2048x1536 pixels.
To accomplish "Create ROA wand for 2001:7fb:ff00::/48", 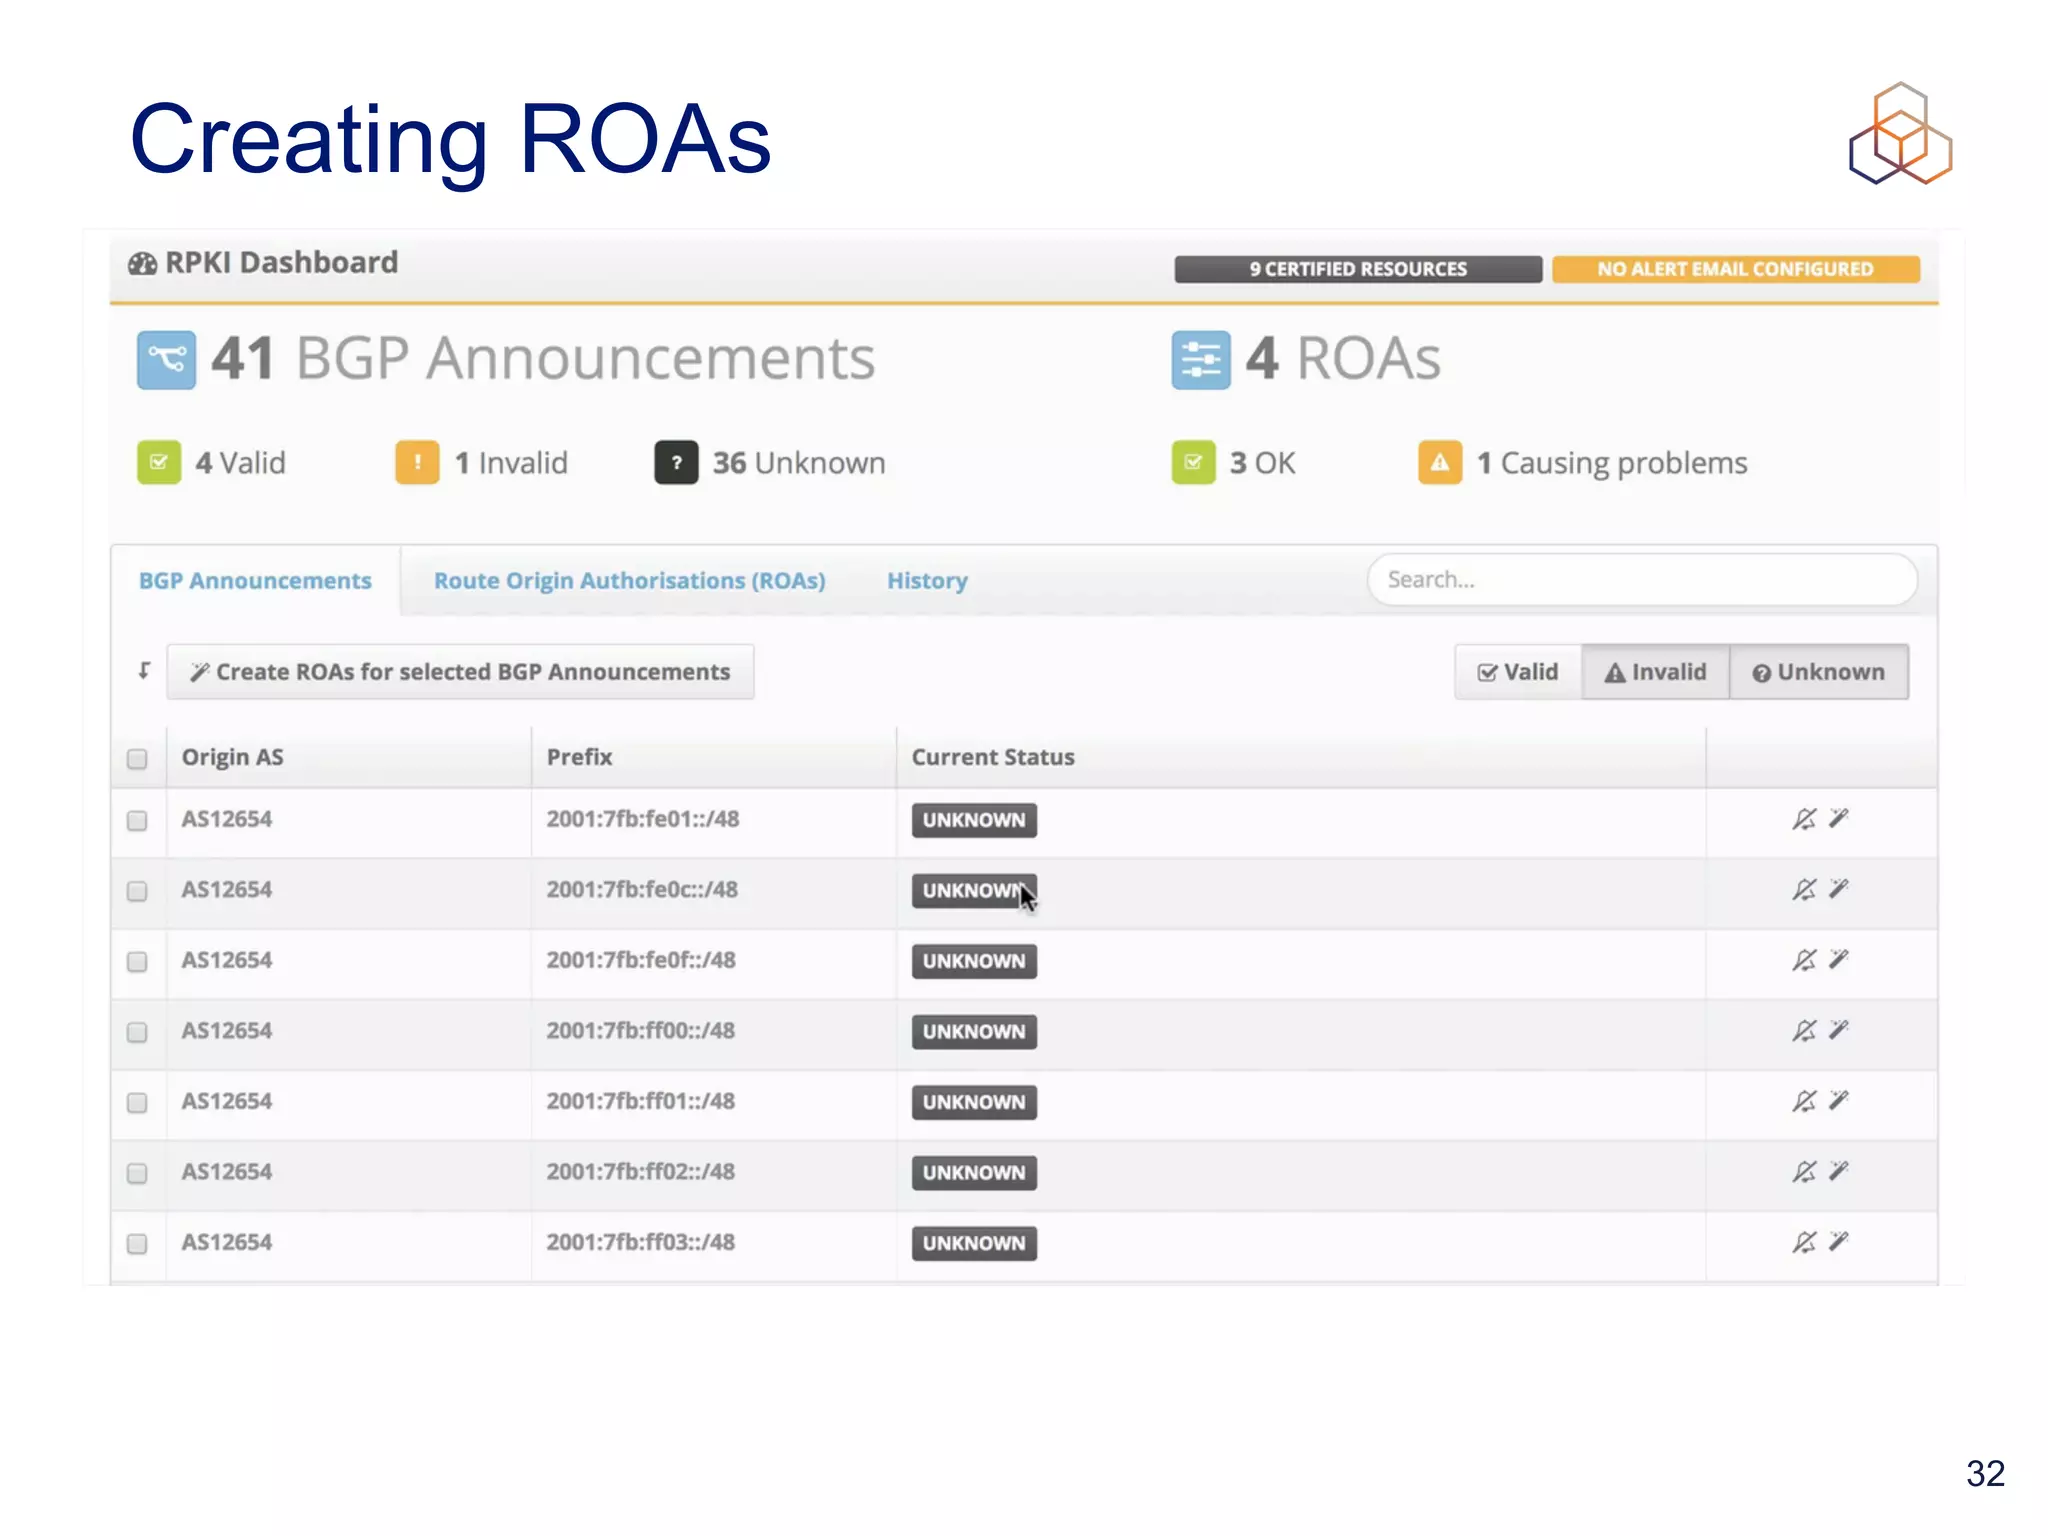I will pyautogui.click(x=1838, y=1030).
